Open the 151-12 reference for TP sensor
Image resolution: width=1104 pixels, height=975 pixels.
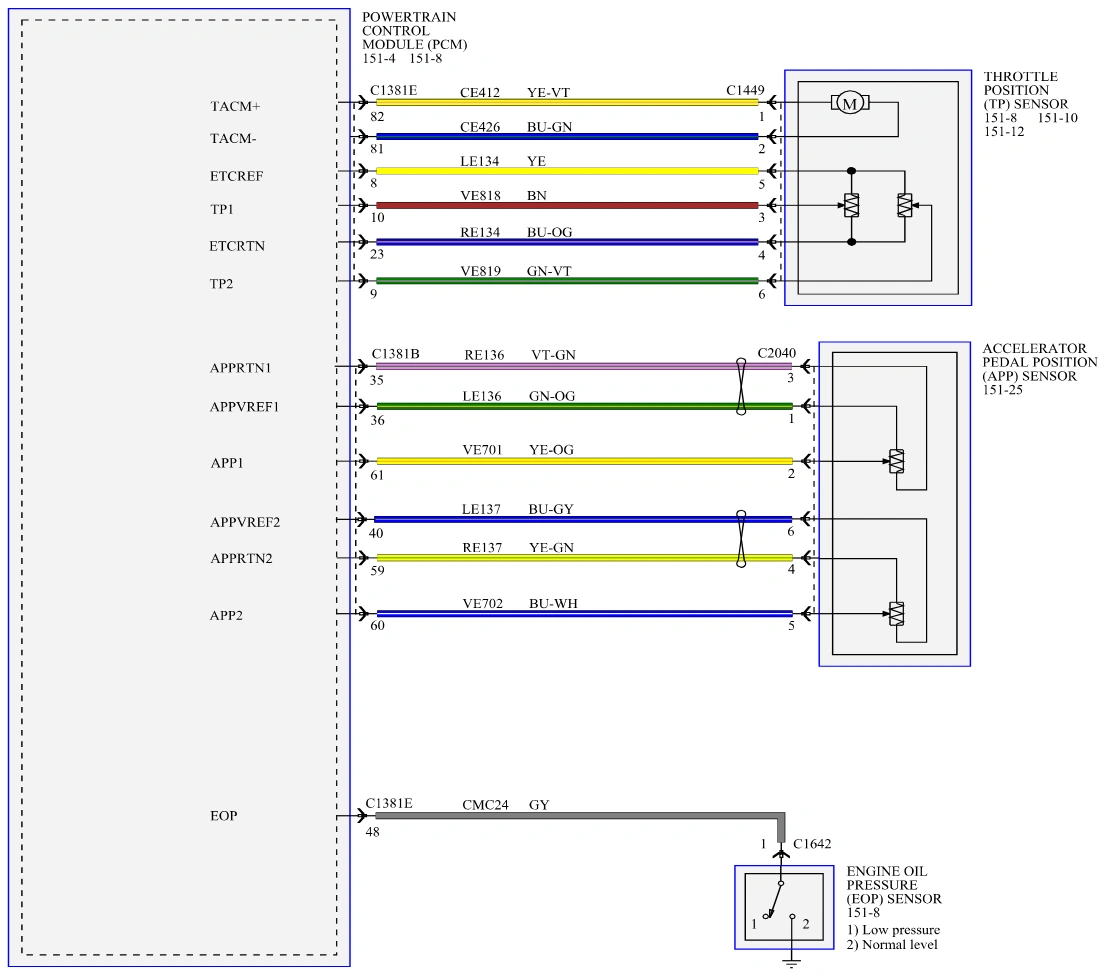click(x=1004, y=132)
